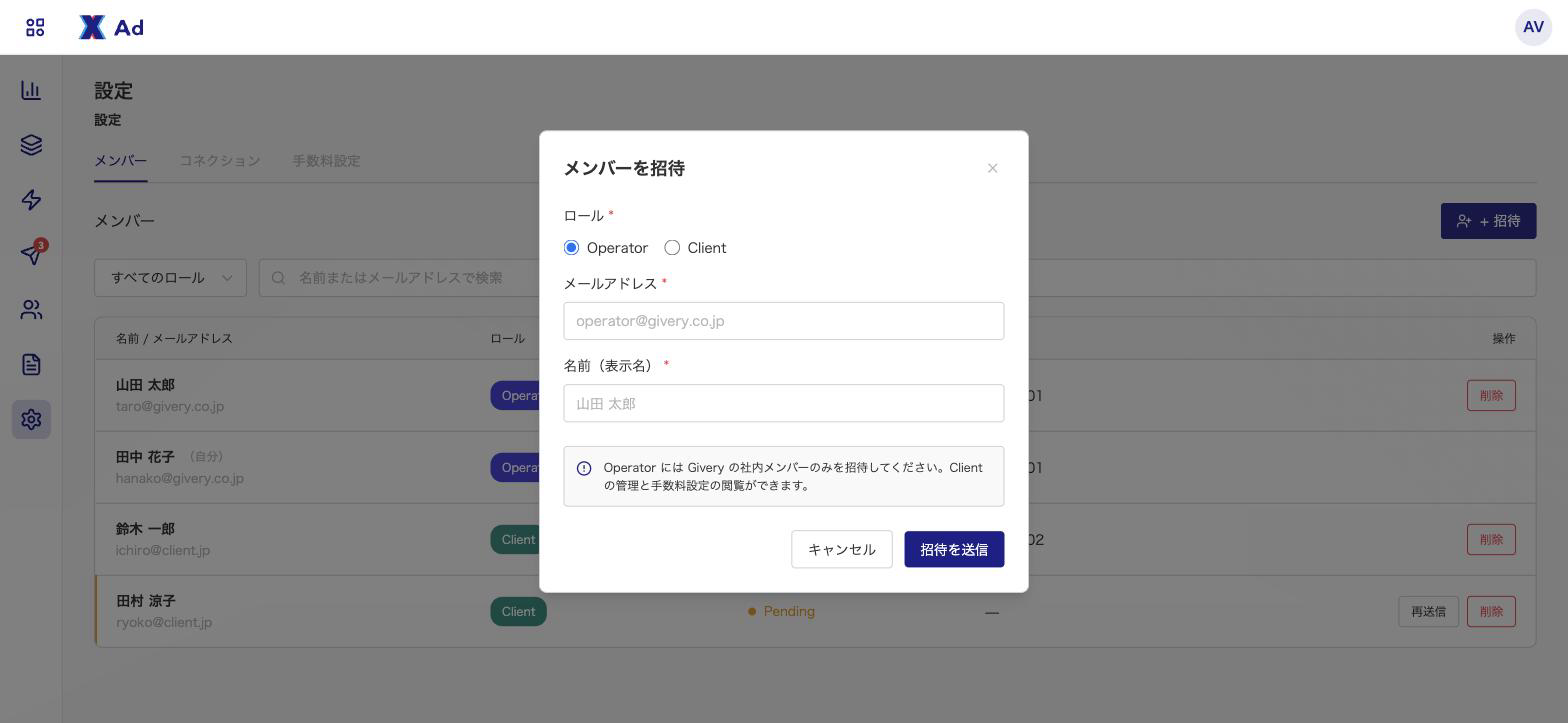This screenshot has height=723, width=1568.
Task: Close the メンバーを招待 dialog with X
Action: click(992, 168)
